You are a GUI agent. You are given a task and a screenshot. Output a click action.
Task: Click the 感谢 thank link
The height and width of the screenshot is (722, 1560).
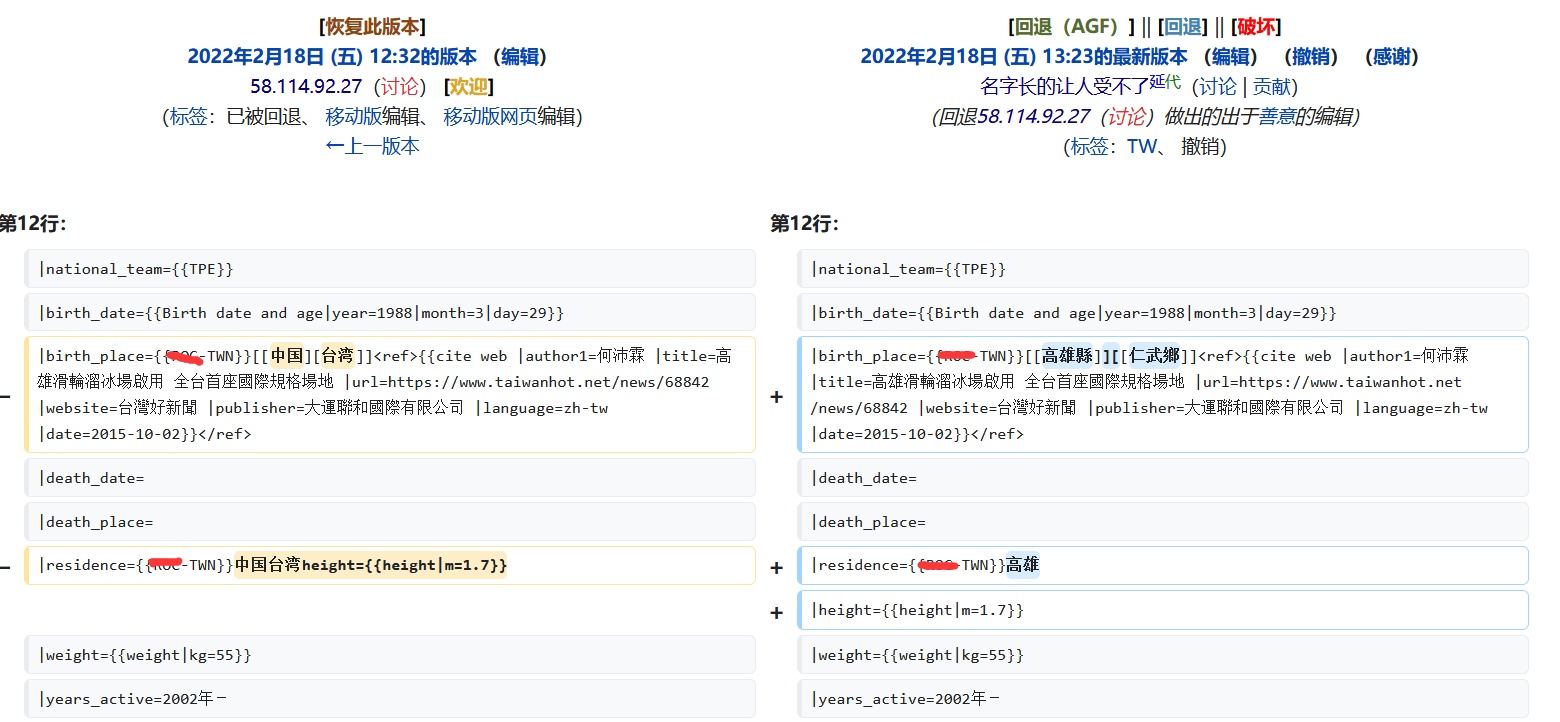point(1392,57)
